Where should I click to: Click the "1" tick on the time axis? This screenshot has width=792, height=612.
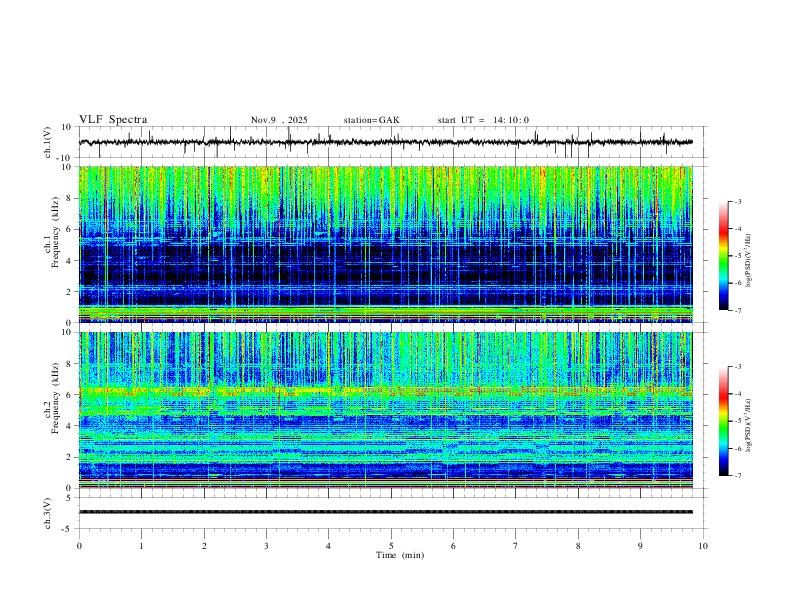141,546
